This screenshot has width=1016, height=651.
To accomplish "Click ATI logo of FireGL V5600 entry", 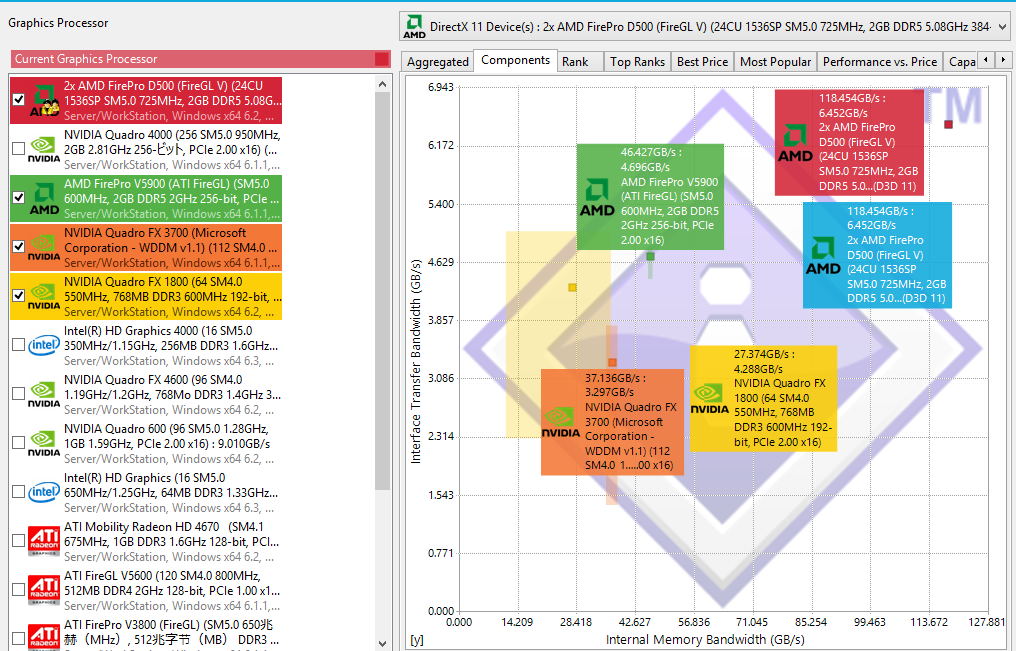I will pos(44,590).
